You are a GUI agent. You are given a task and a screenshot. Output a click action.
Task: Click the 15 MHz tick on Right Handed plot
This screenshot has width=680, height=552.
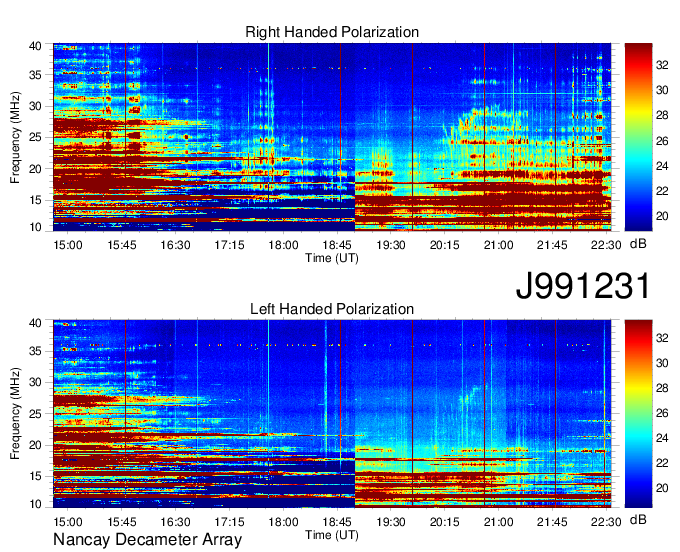click(x=35, y=200)
